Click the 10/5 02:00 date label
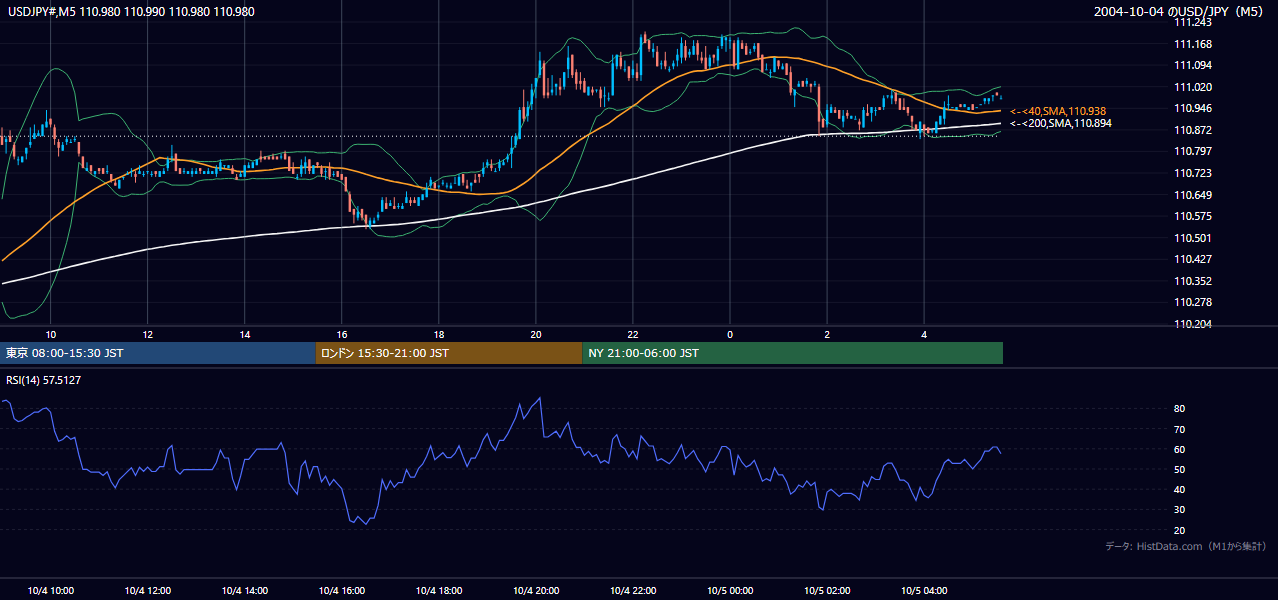This screenshot has height=600, width=1278. coord(827,591)
